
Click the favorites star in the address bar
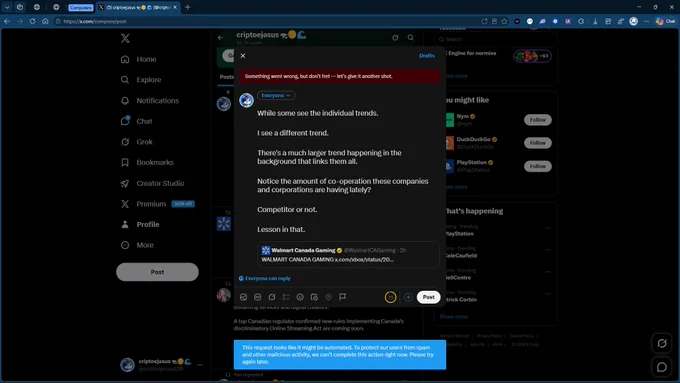504,21
